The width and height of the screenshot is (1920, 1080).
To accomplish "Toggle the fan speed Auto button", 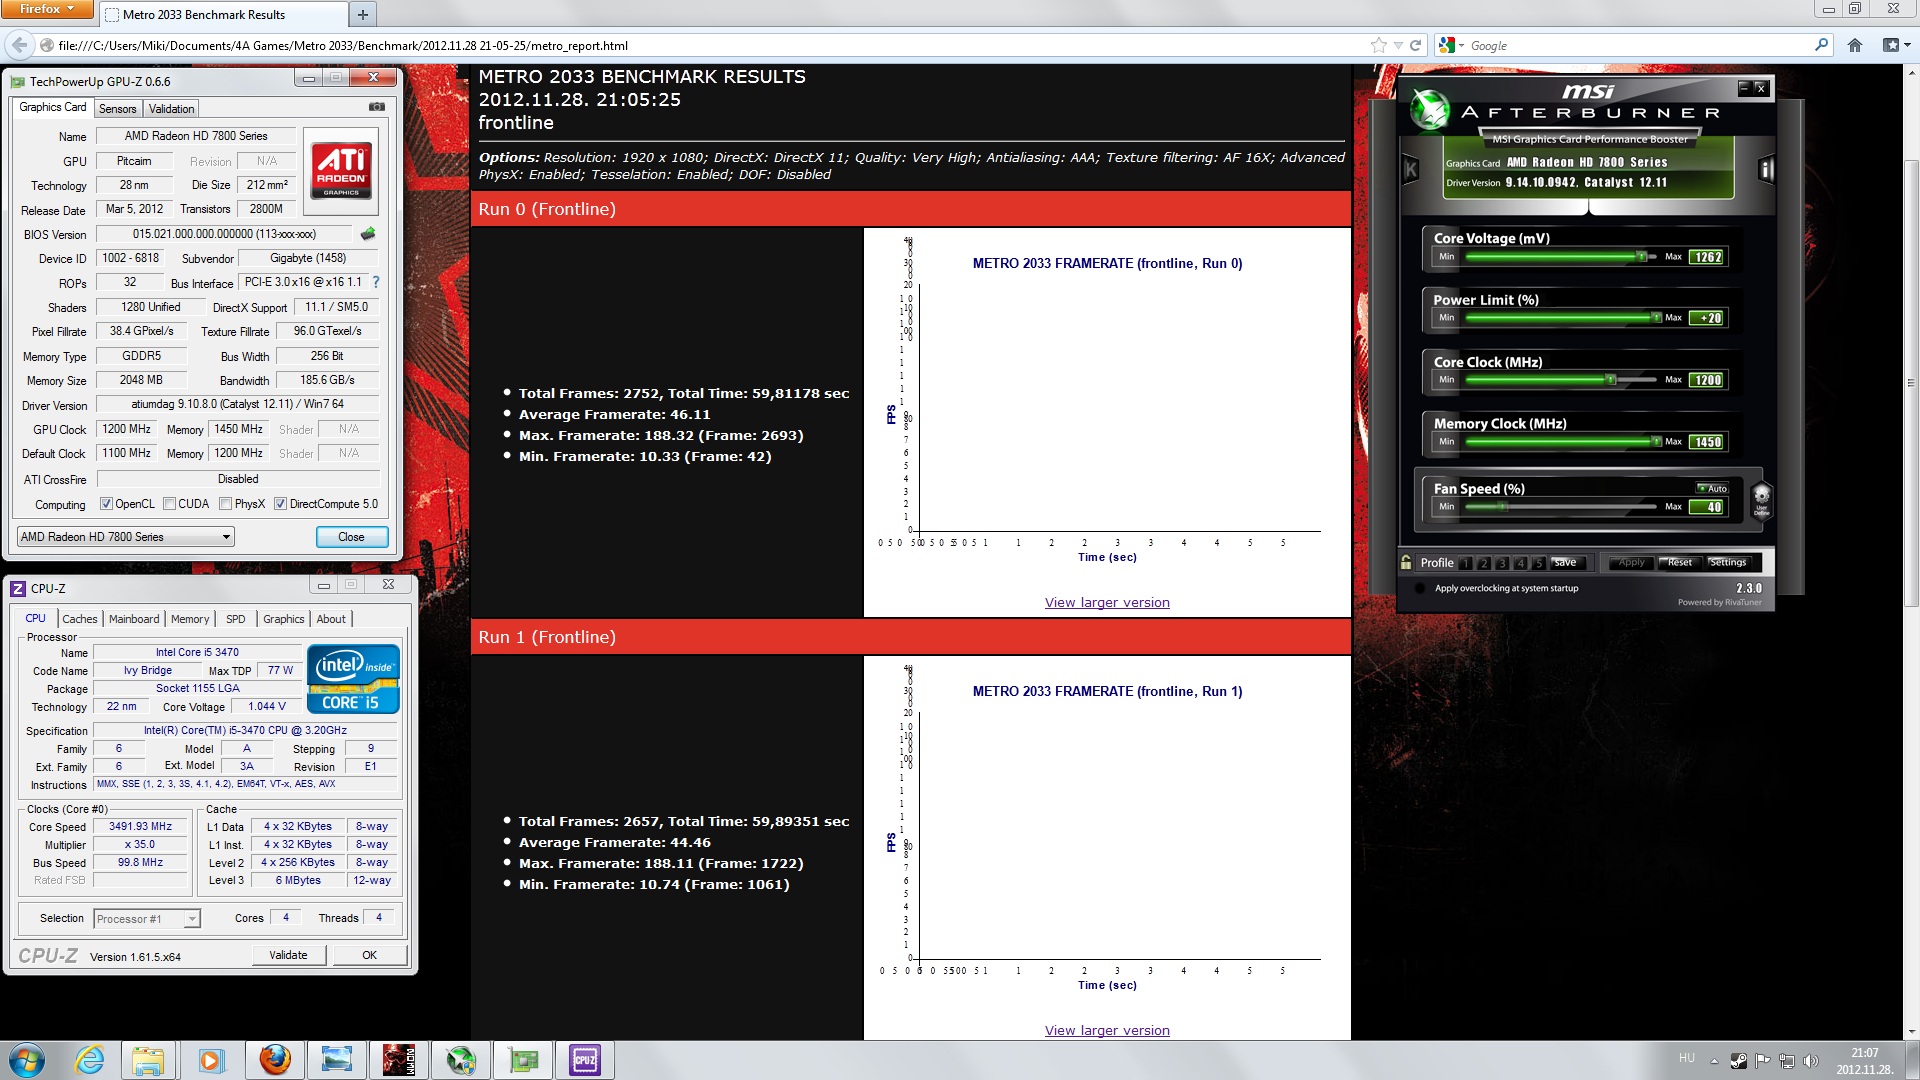I will tap(1713, 488).
